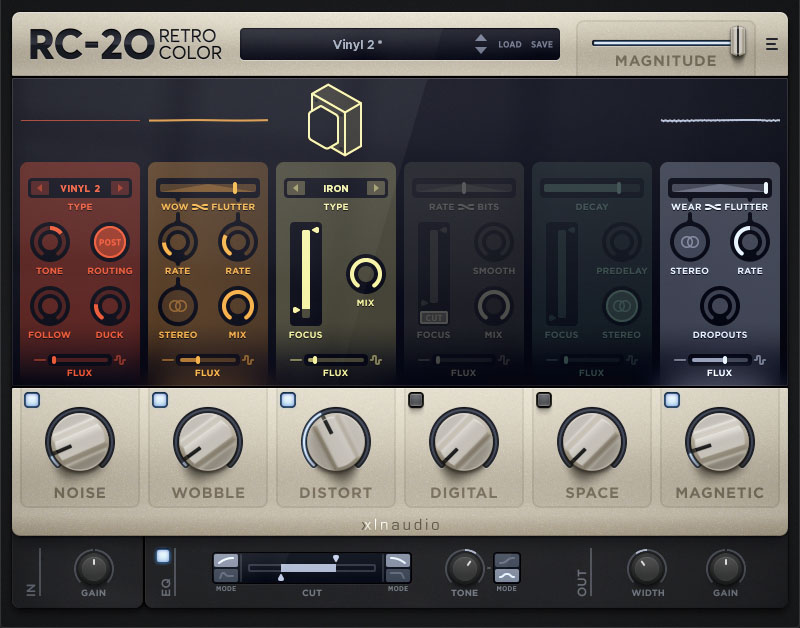This screenshot has width=800, height=628.
Task: Click the Space PREDELAY knob
Action: (x=622, y=242)
